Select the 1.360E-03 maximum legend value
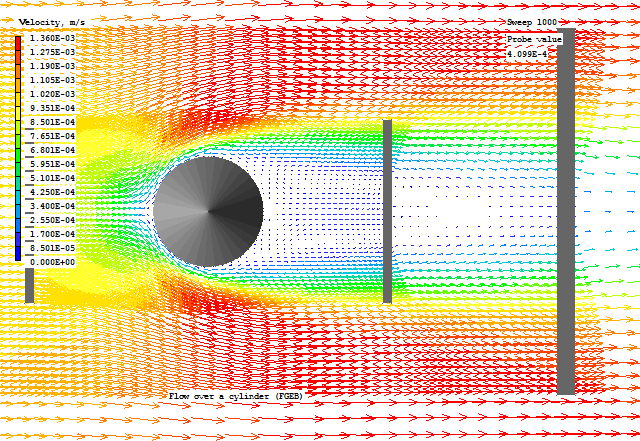The image size is (640, 441). [51, 38]
